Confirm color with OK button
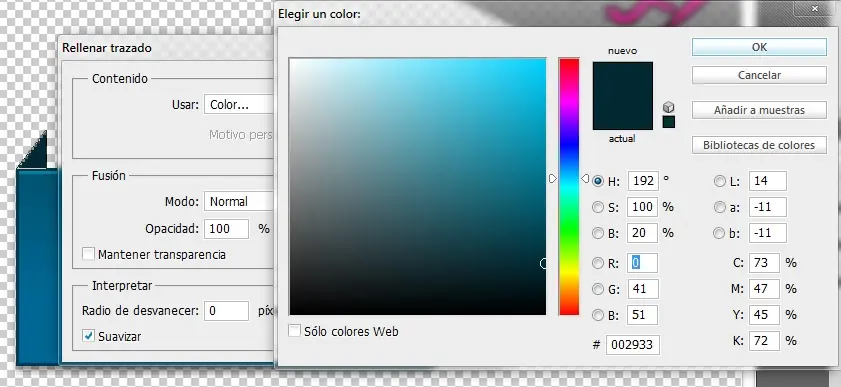 click(x=759, y=47)
